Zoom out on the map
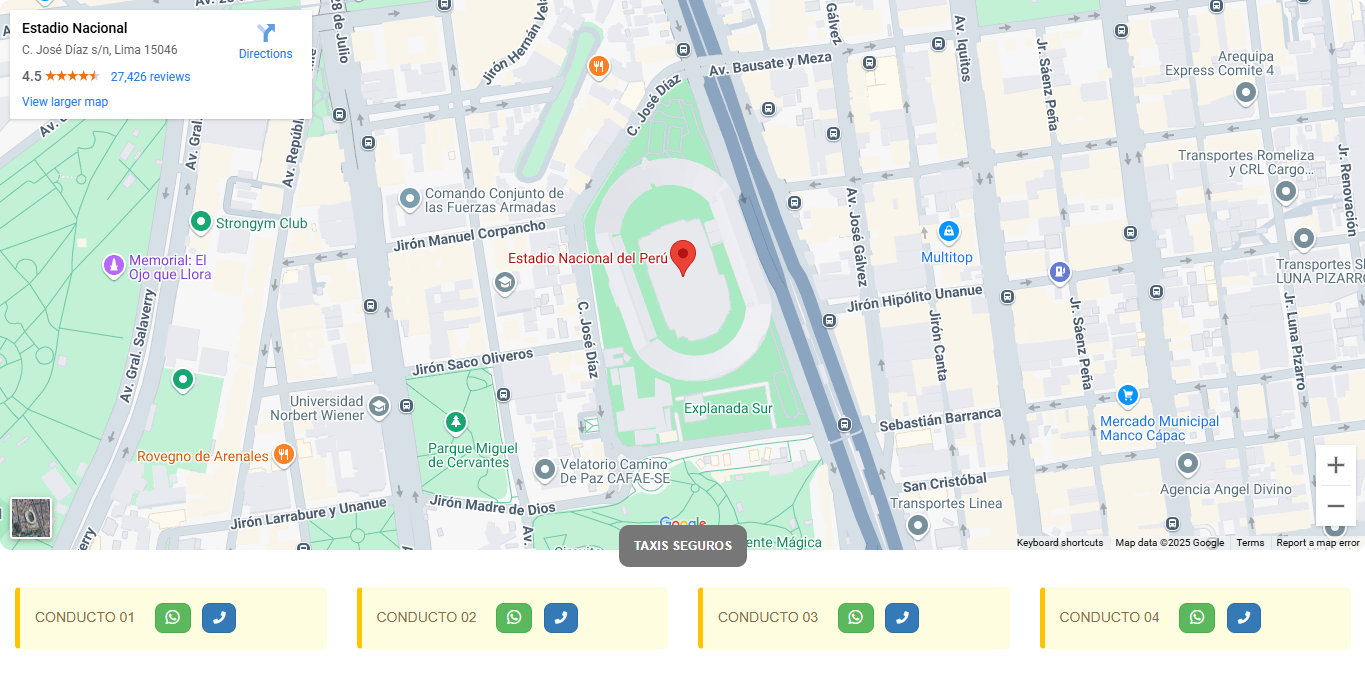The width and height of the screenshot is (1365, 679). click(1336, 506)
